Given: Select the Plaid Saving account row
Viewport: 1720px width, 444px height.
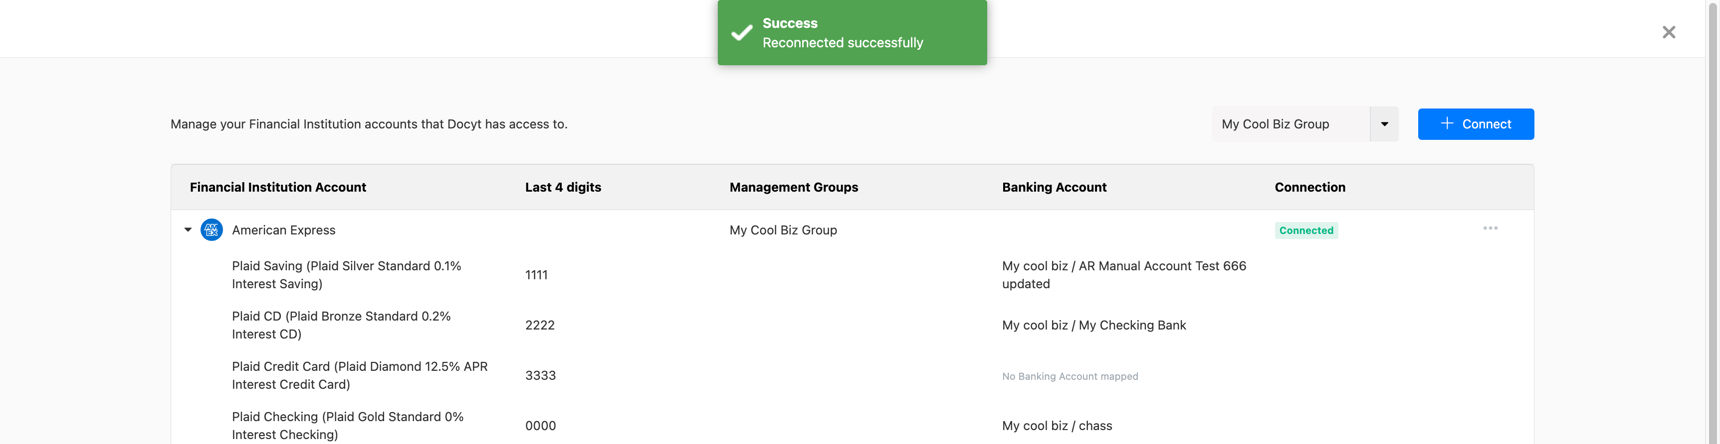Looking at the screenshot, I should 346,275.
